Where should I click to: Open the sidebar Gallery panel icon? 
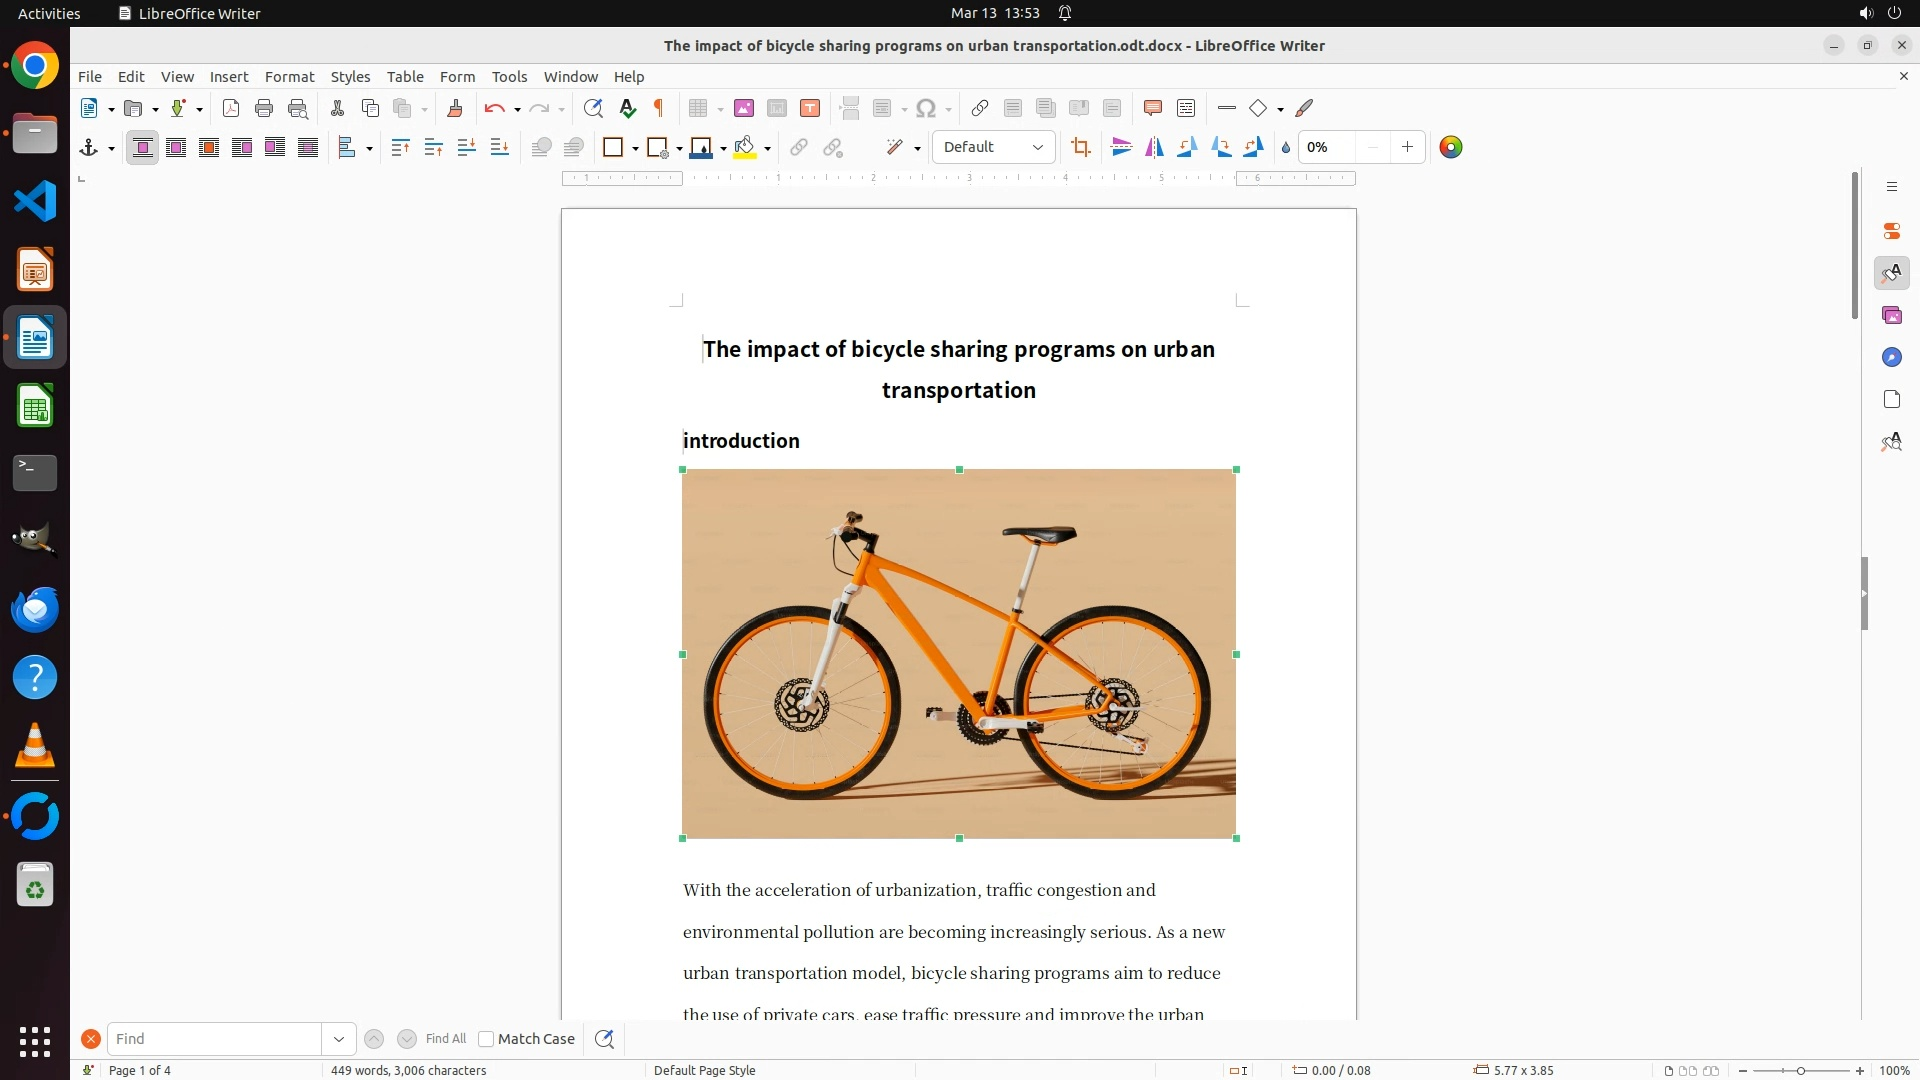(x=1891, y=316)
